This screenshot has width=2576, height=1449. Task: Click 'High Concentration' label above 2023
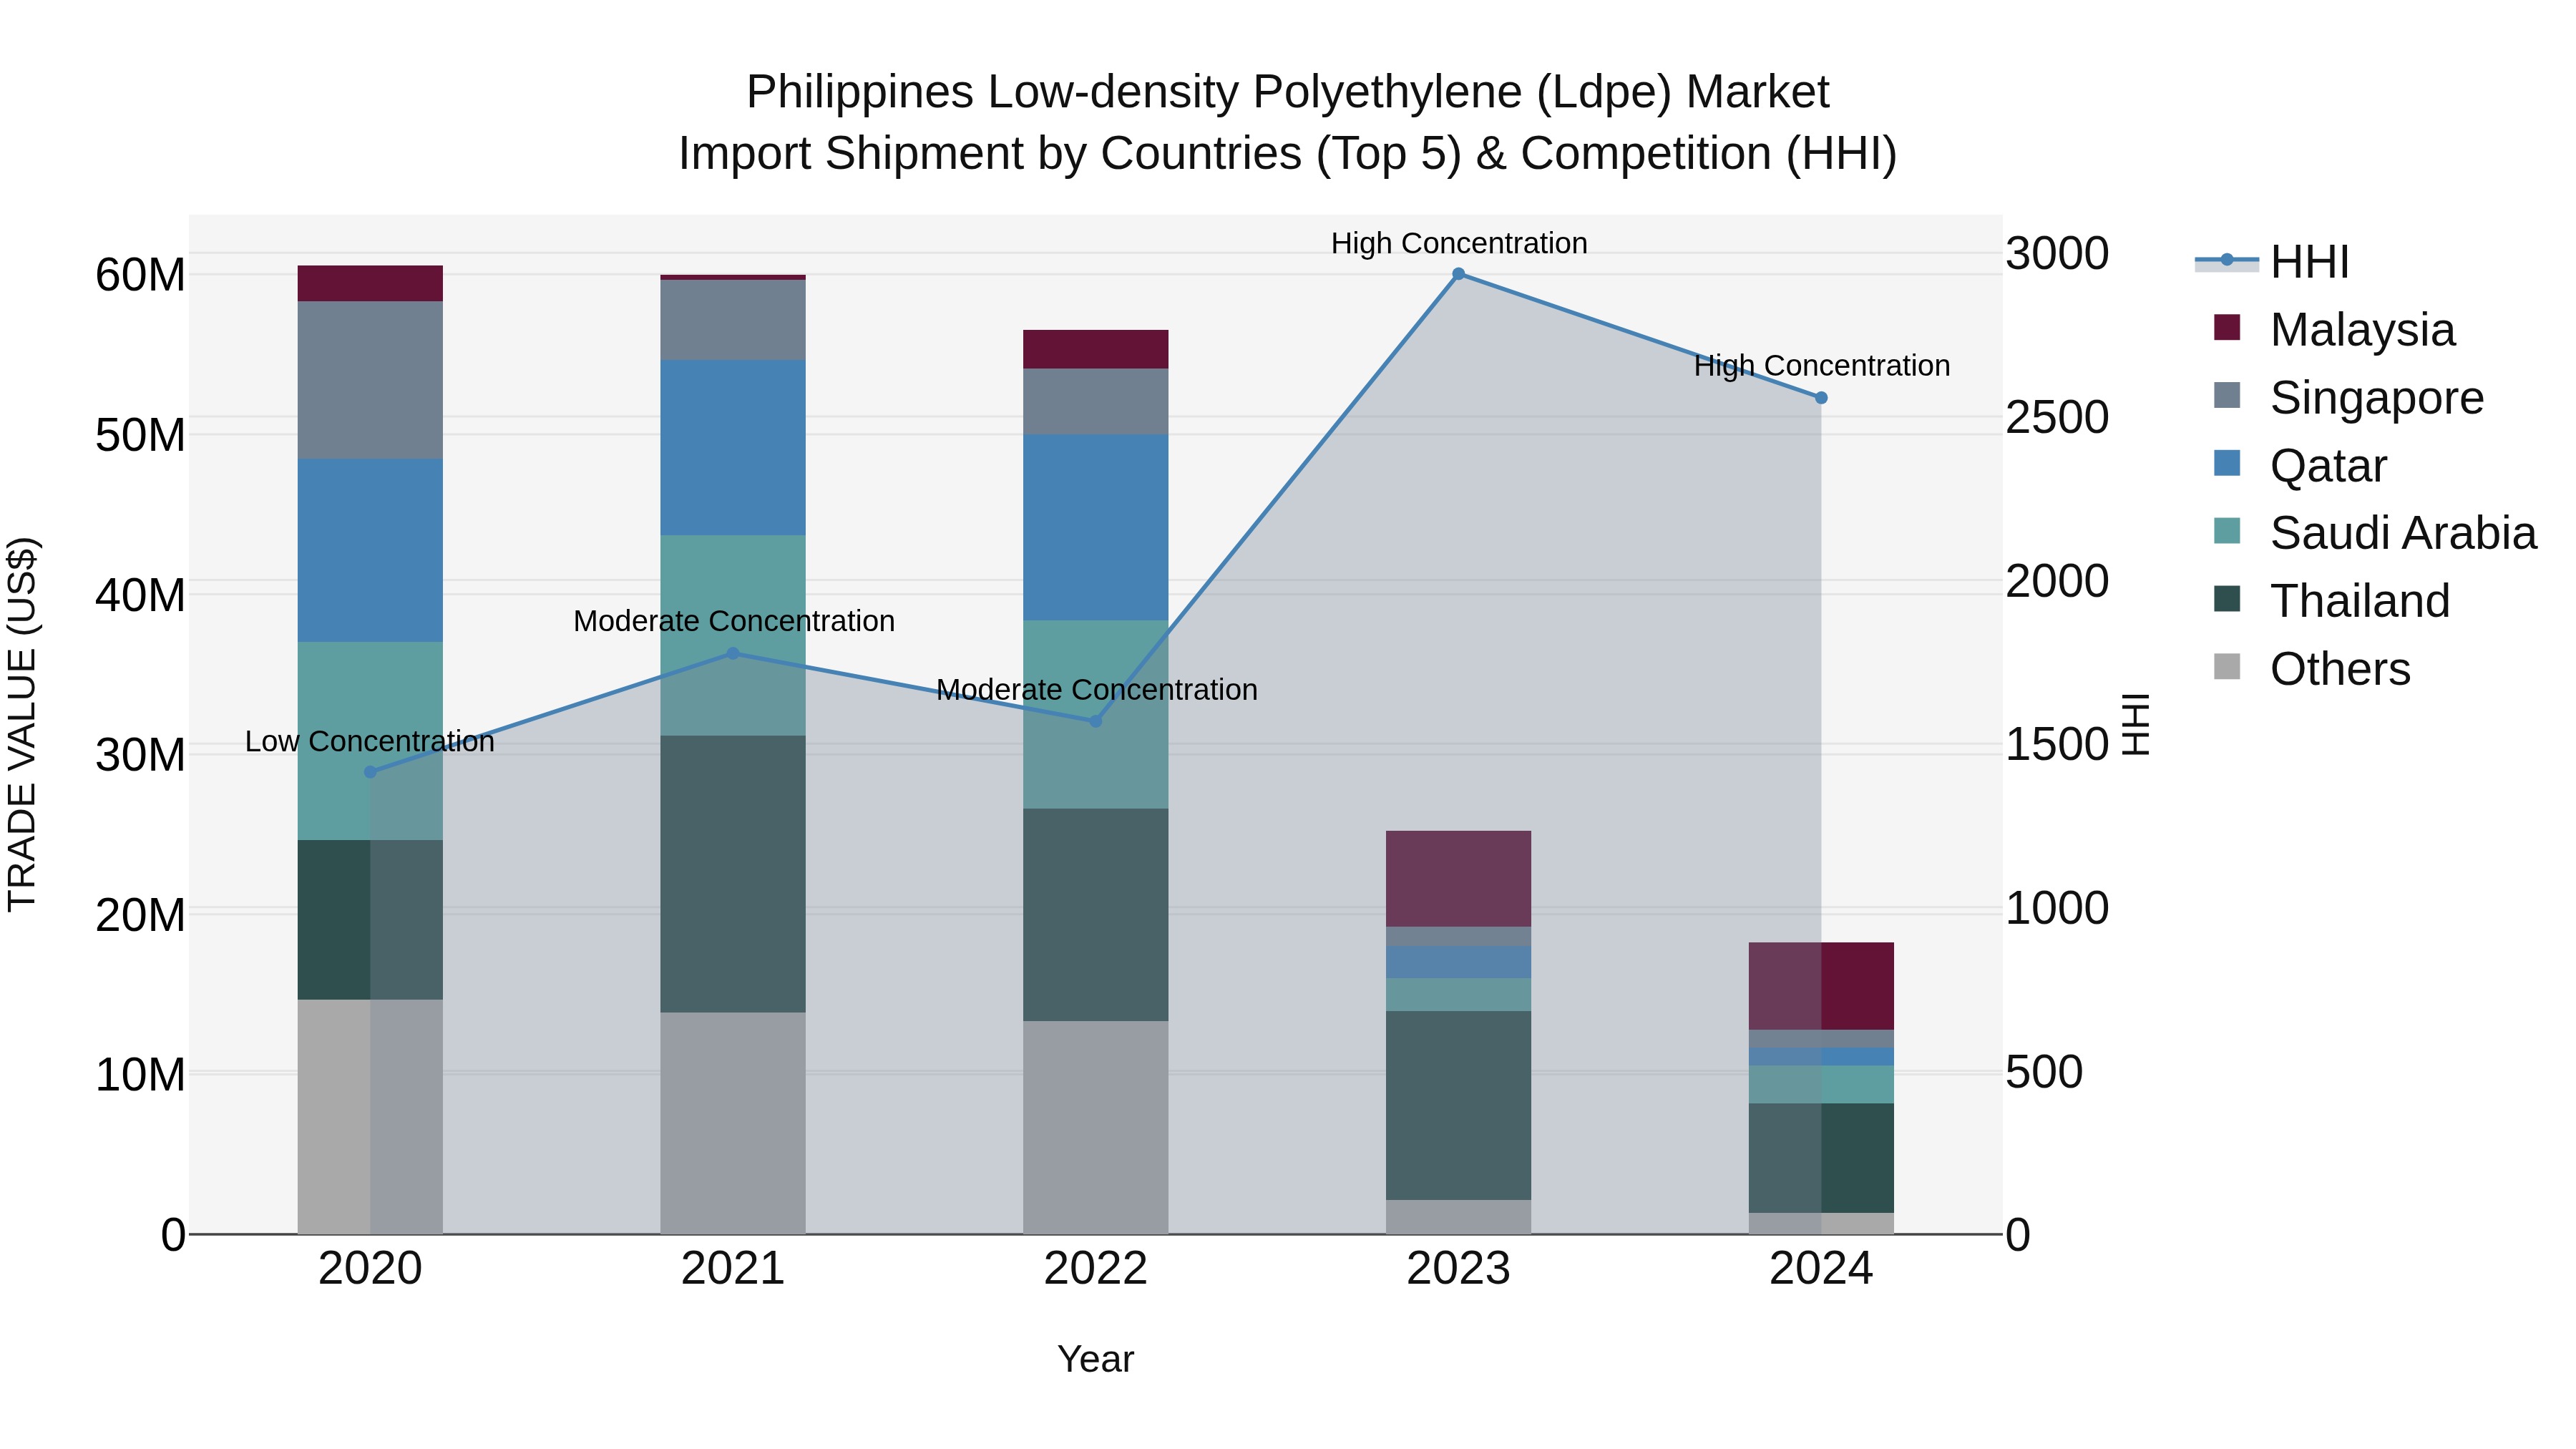pyautogui.click(x=1459, y=243)
